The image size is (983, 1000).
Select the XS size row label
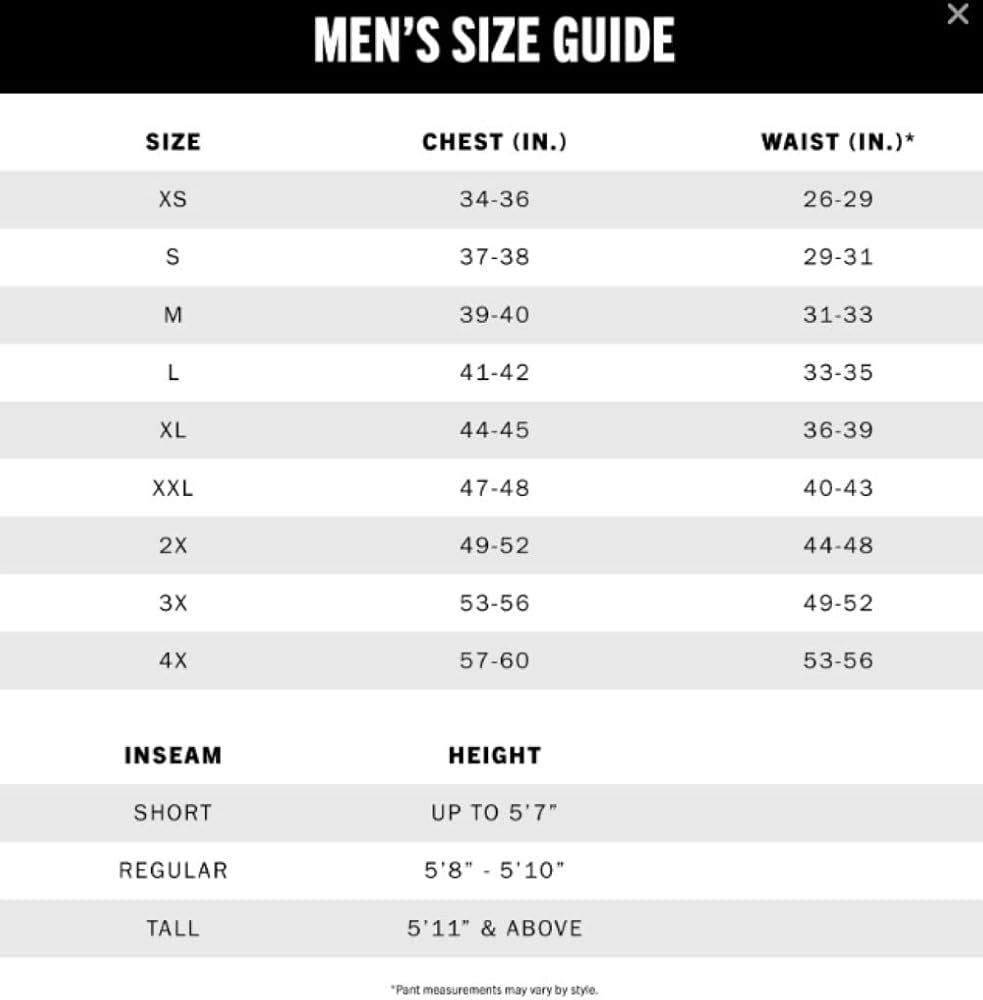click(173, 199)
